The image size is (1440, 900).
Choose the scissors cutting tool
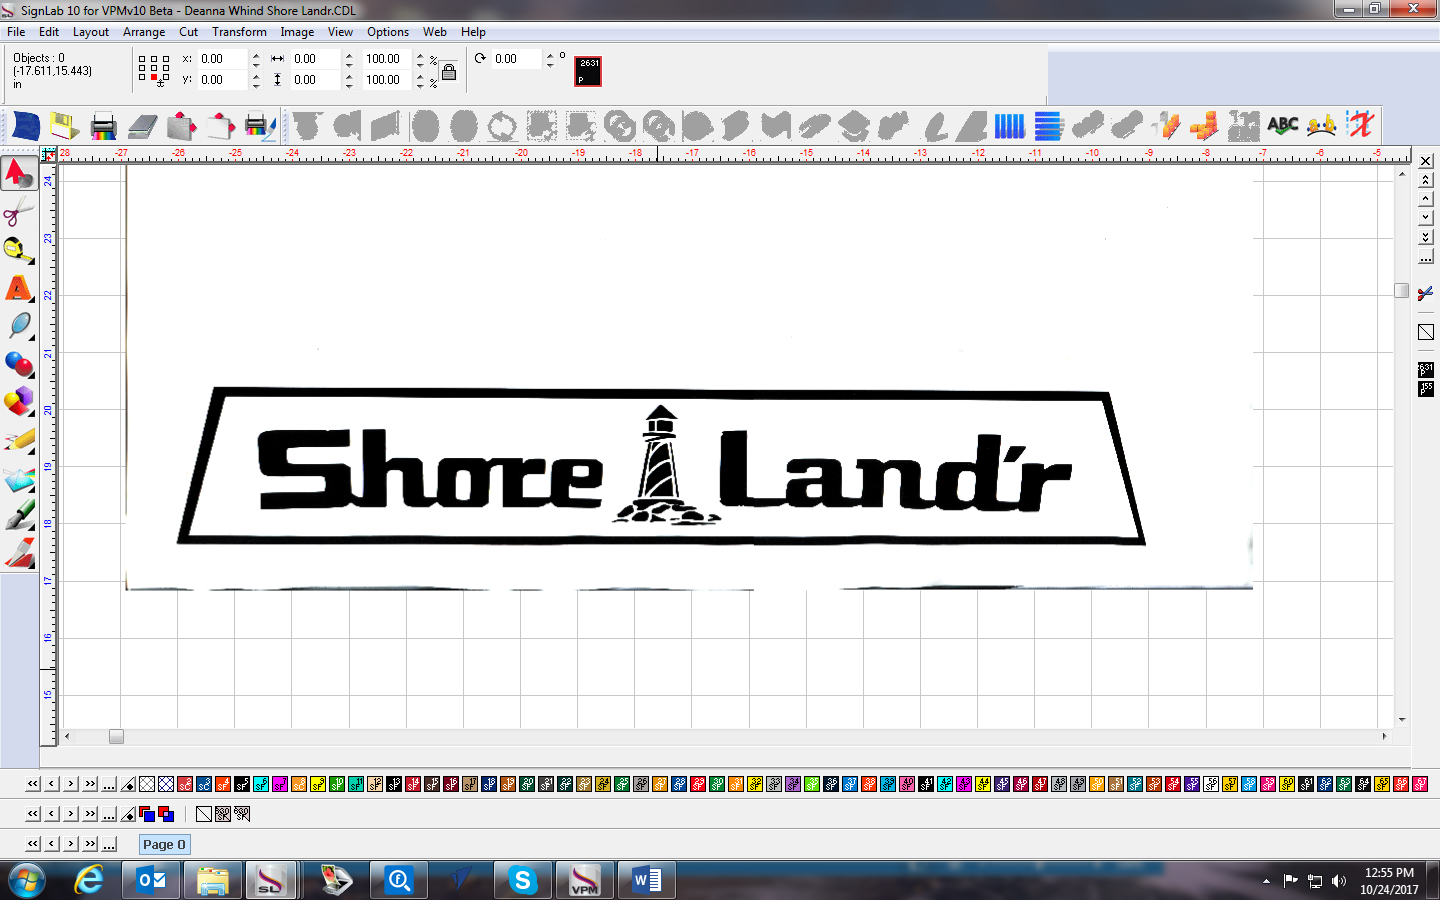coord(18,211)
